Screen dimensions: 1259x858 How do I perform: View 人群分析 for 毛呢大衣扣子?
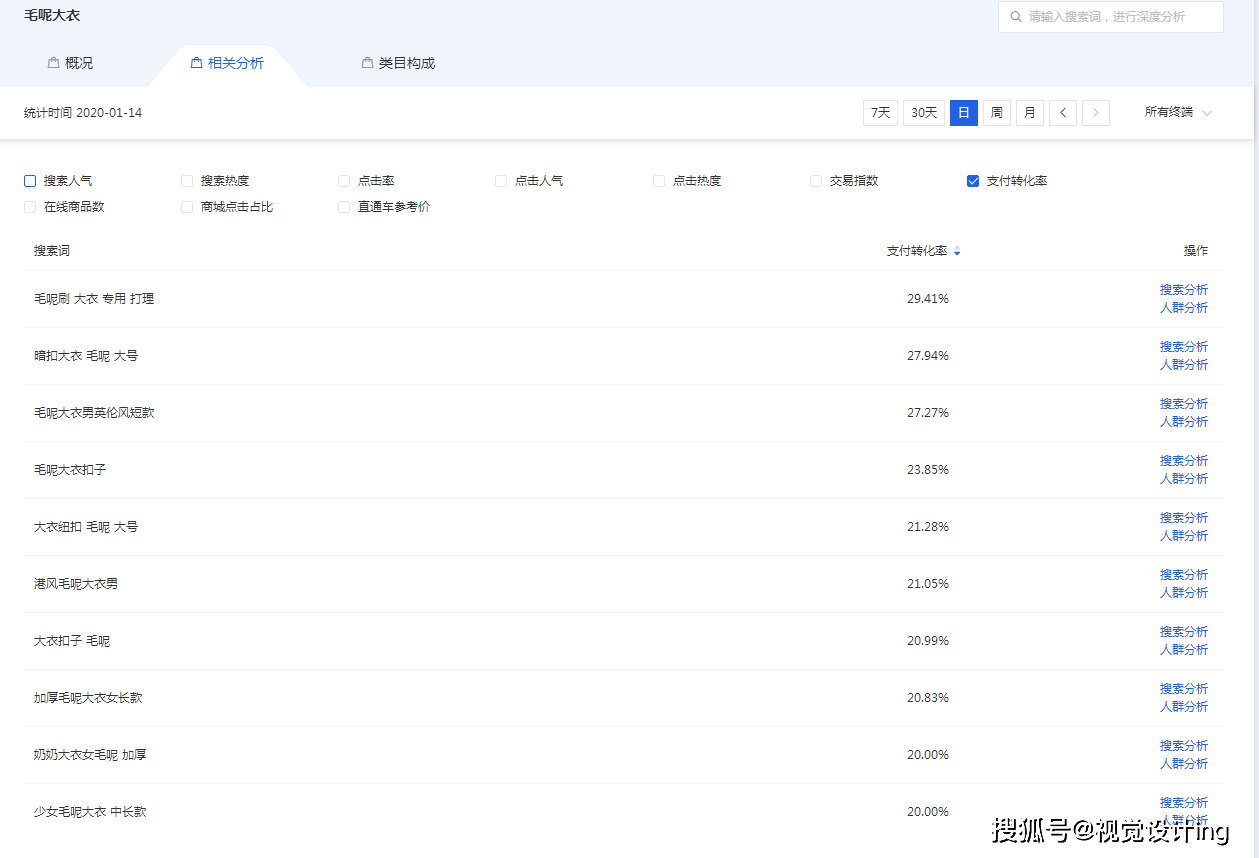tap(1184, 479)
